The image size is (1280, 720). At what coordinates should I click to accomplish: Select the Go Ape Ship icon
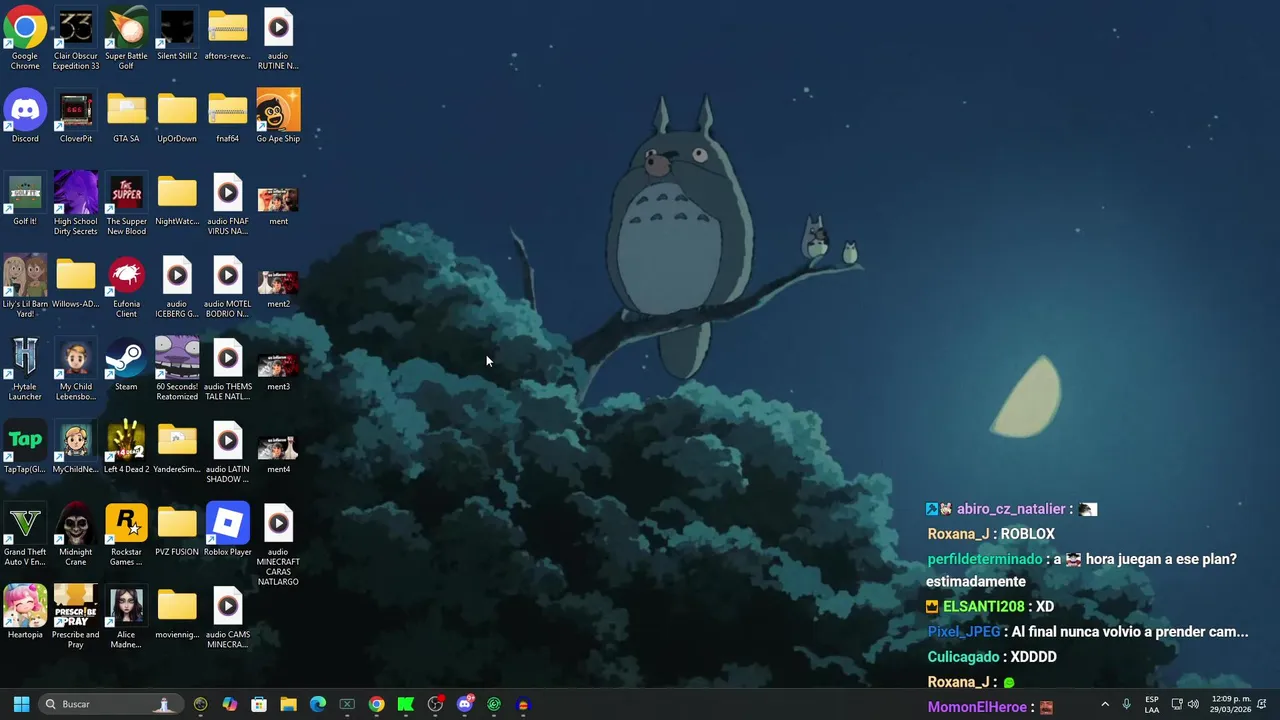[278, 117]
